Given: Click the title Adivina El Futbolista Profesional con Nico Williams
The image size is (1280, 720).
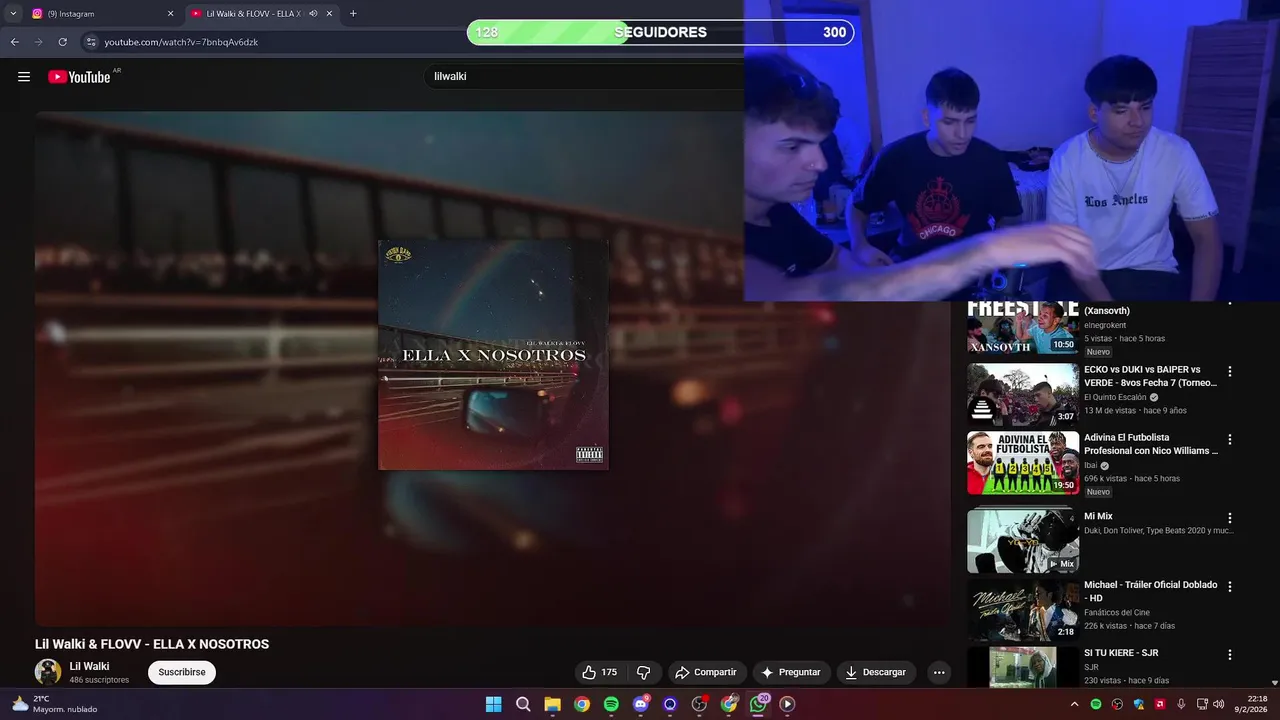Looking at the screenshot, I should pyautogui.click(x=1151, y=444).
